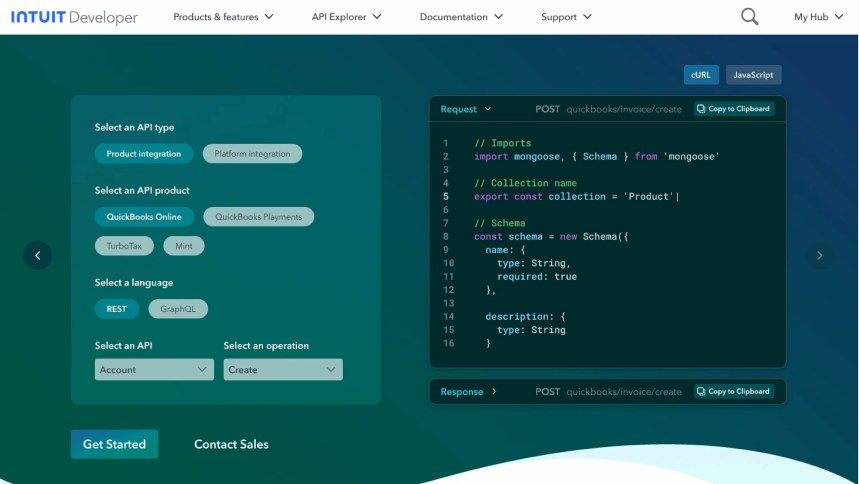Choose QuickBooks Online product
This screenshot has height=484, width=859.
click(144, 217)
